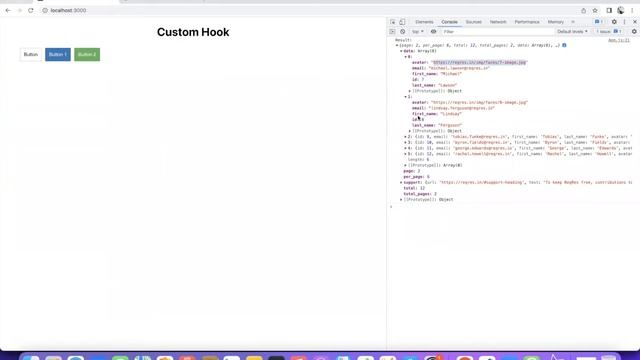Activate the DevTools inspect element picker
The image size is (640, 360).
pyautogui.click(x=393, y=22)
